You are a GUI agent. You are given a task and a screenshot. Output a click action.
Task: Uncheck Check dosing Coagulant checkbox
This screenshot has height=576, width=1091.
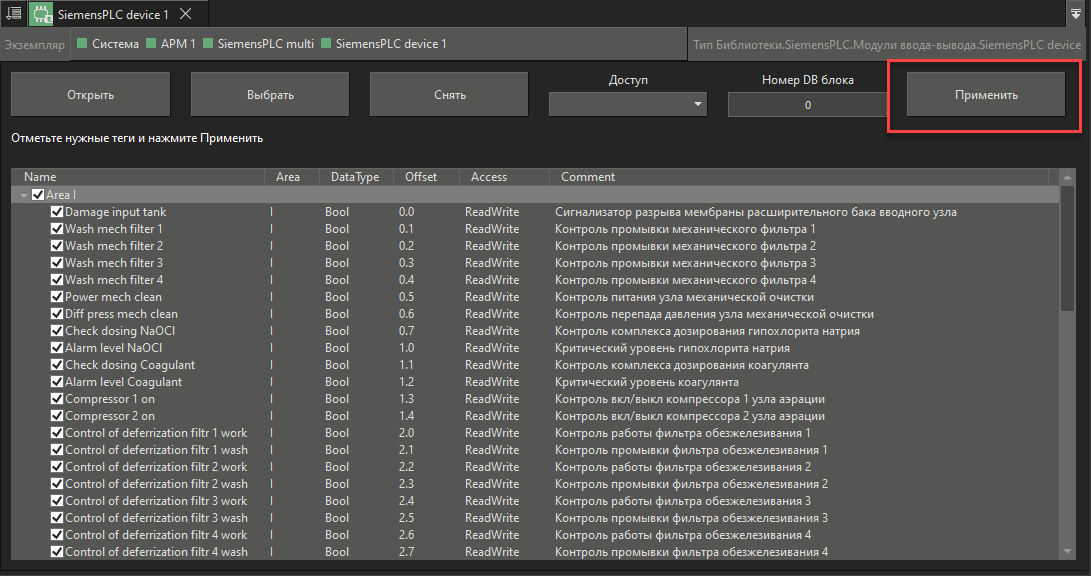[x=57, y=365]
